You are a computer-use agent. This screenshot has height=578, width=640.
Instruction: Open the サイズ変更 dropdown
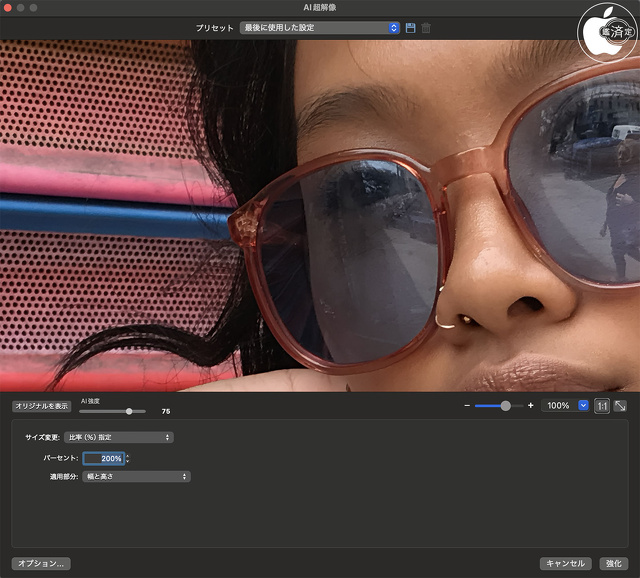(118, 437)
